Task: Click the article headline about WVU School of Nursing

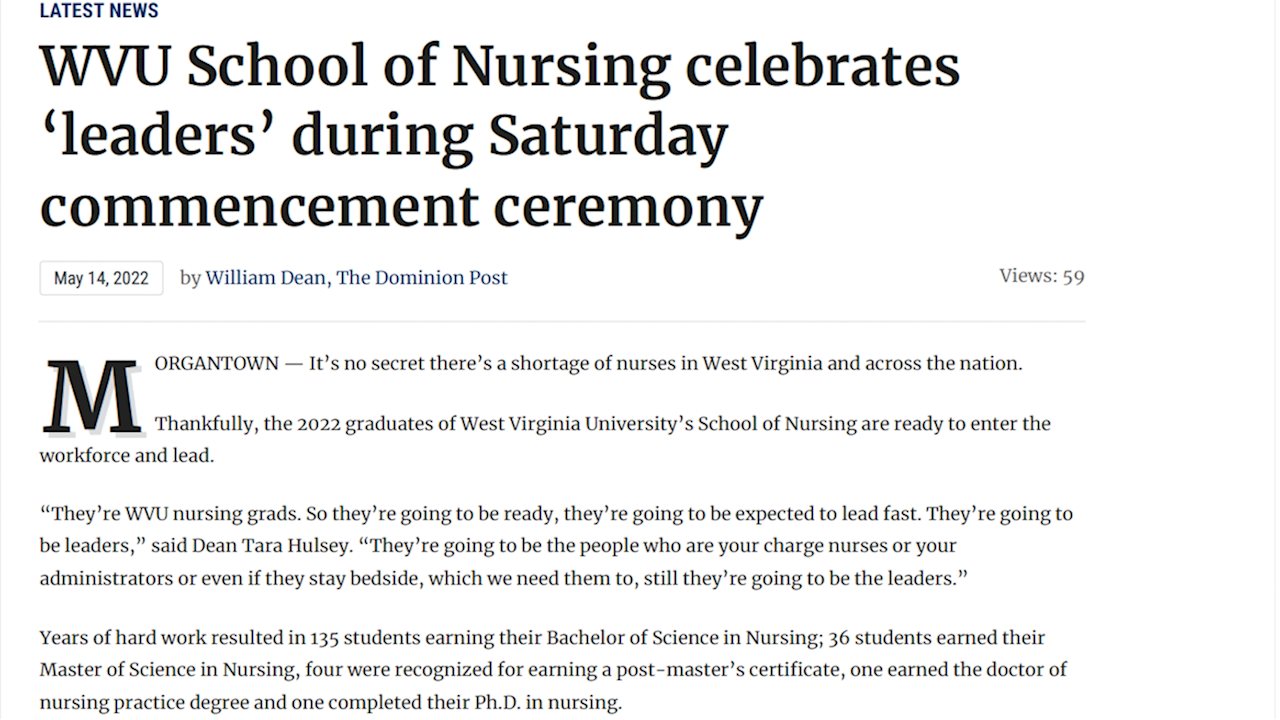Action: pos(500,136)
